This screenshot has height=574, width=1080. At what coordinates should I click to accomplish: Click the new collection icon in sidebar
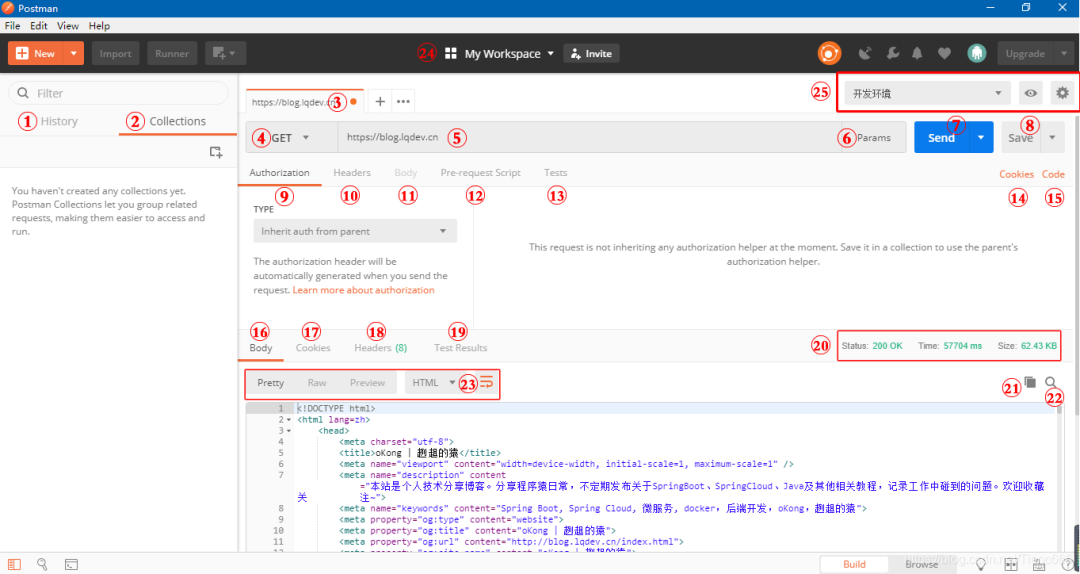coord(215,152)
